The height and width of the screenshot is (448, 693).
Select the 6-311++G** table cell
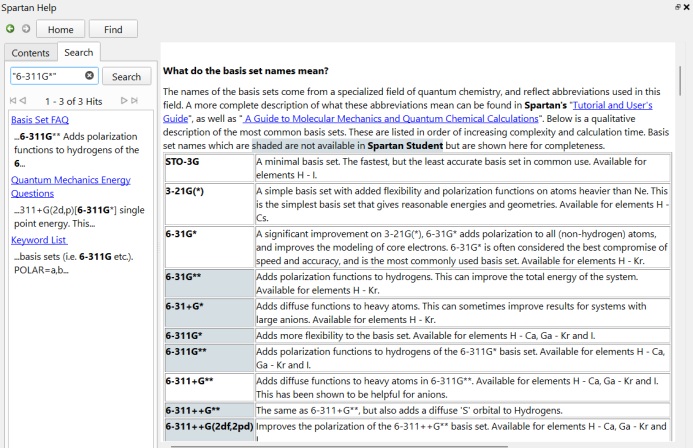(x=209, y=410)
